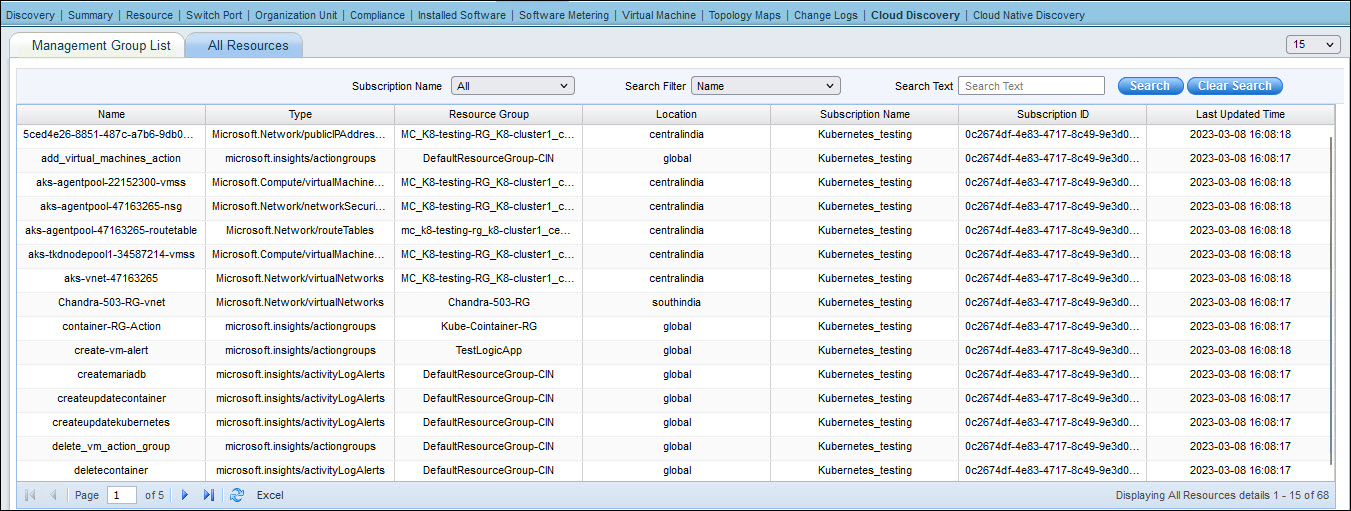Export the table to Excel

[x=270, y=495]
